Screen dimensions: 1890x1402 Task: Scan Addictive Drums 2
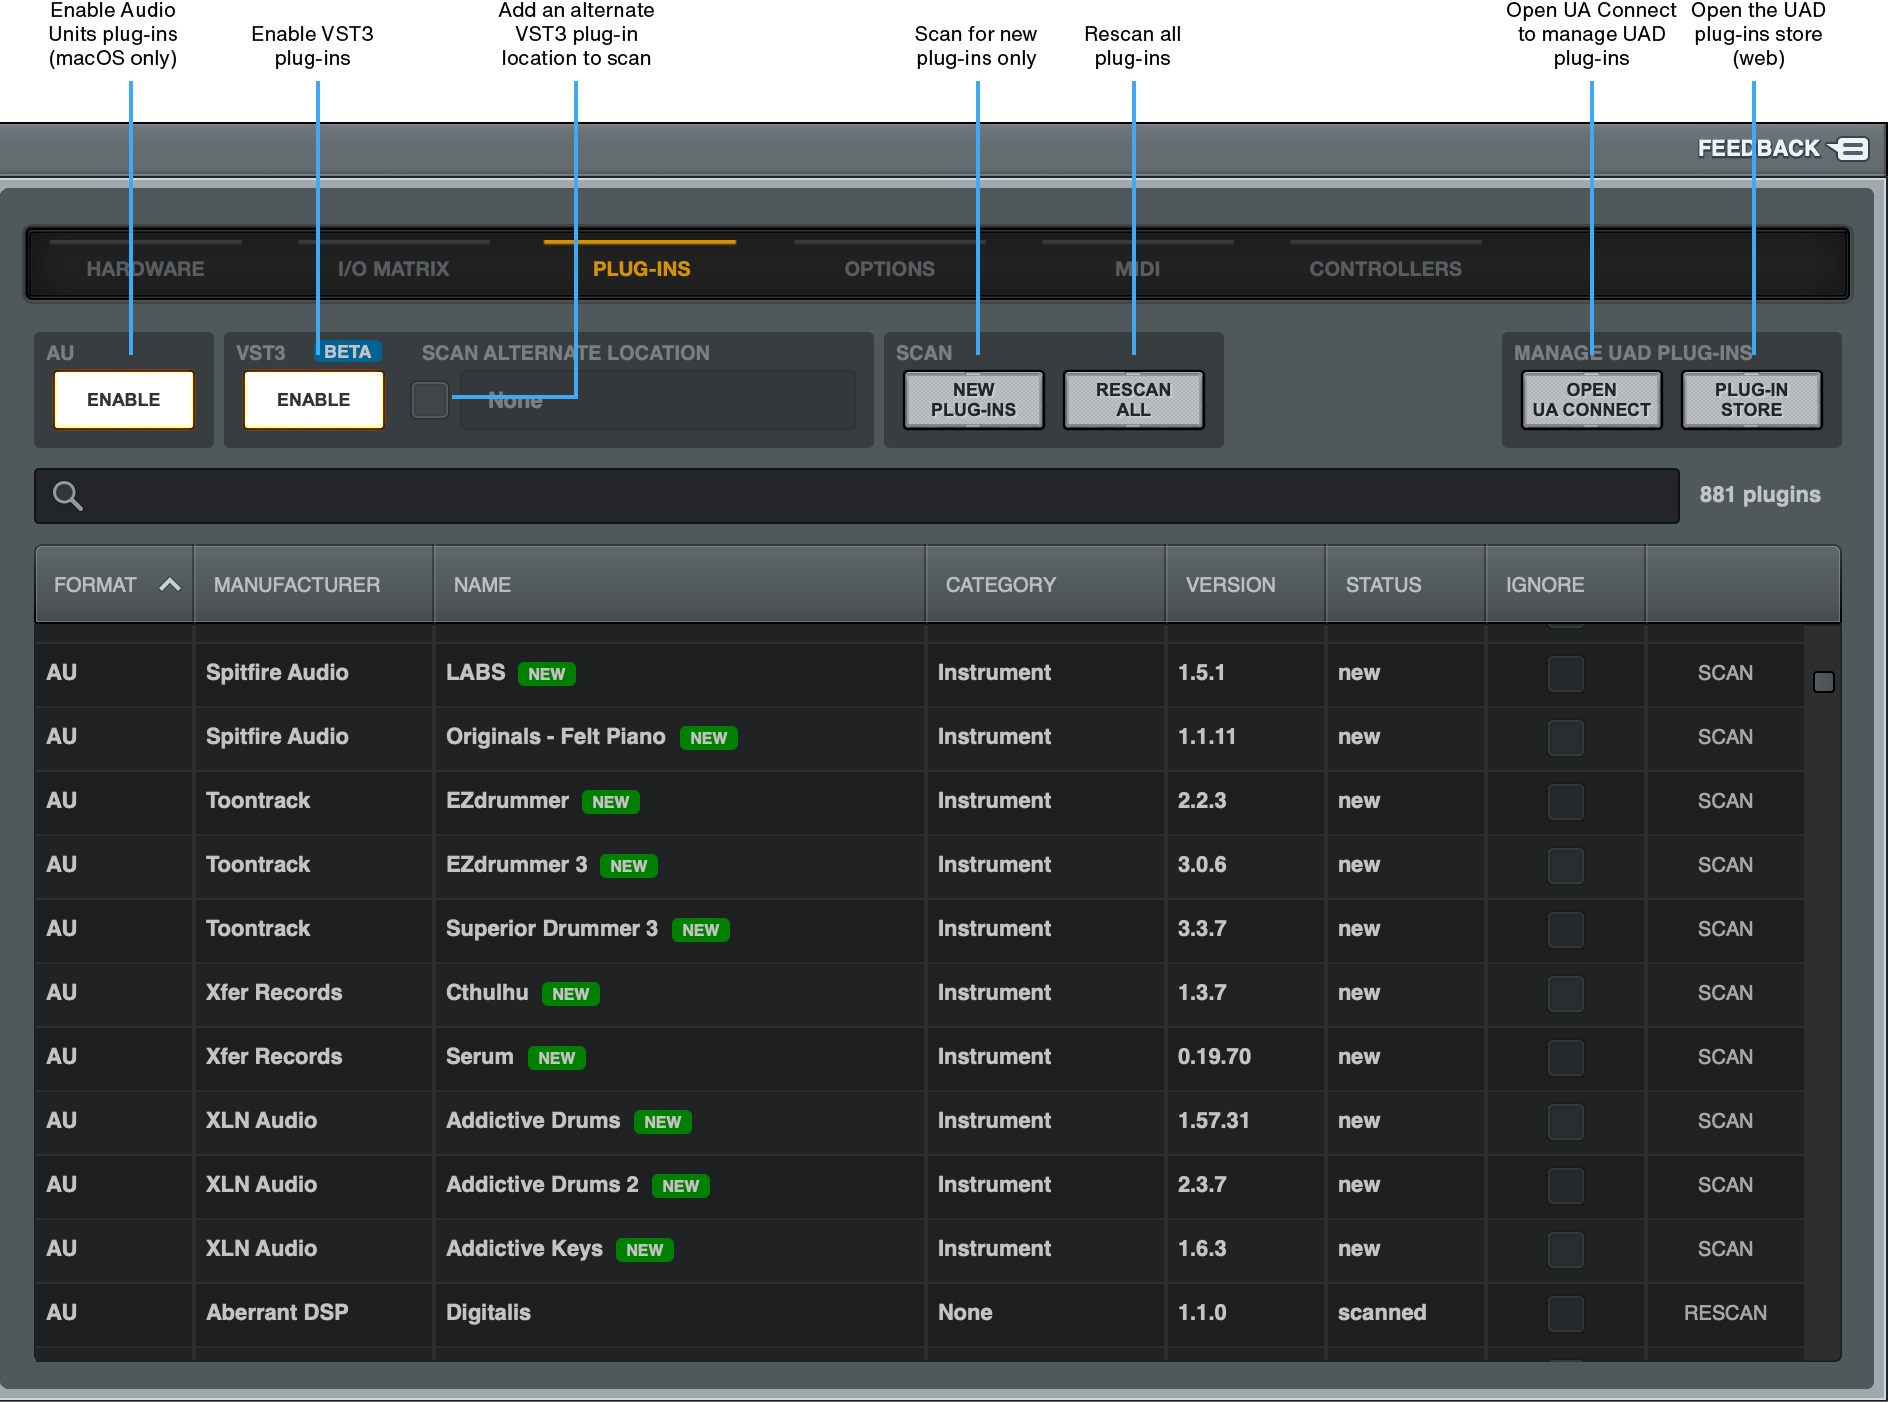point(1725,1185)
